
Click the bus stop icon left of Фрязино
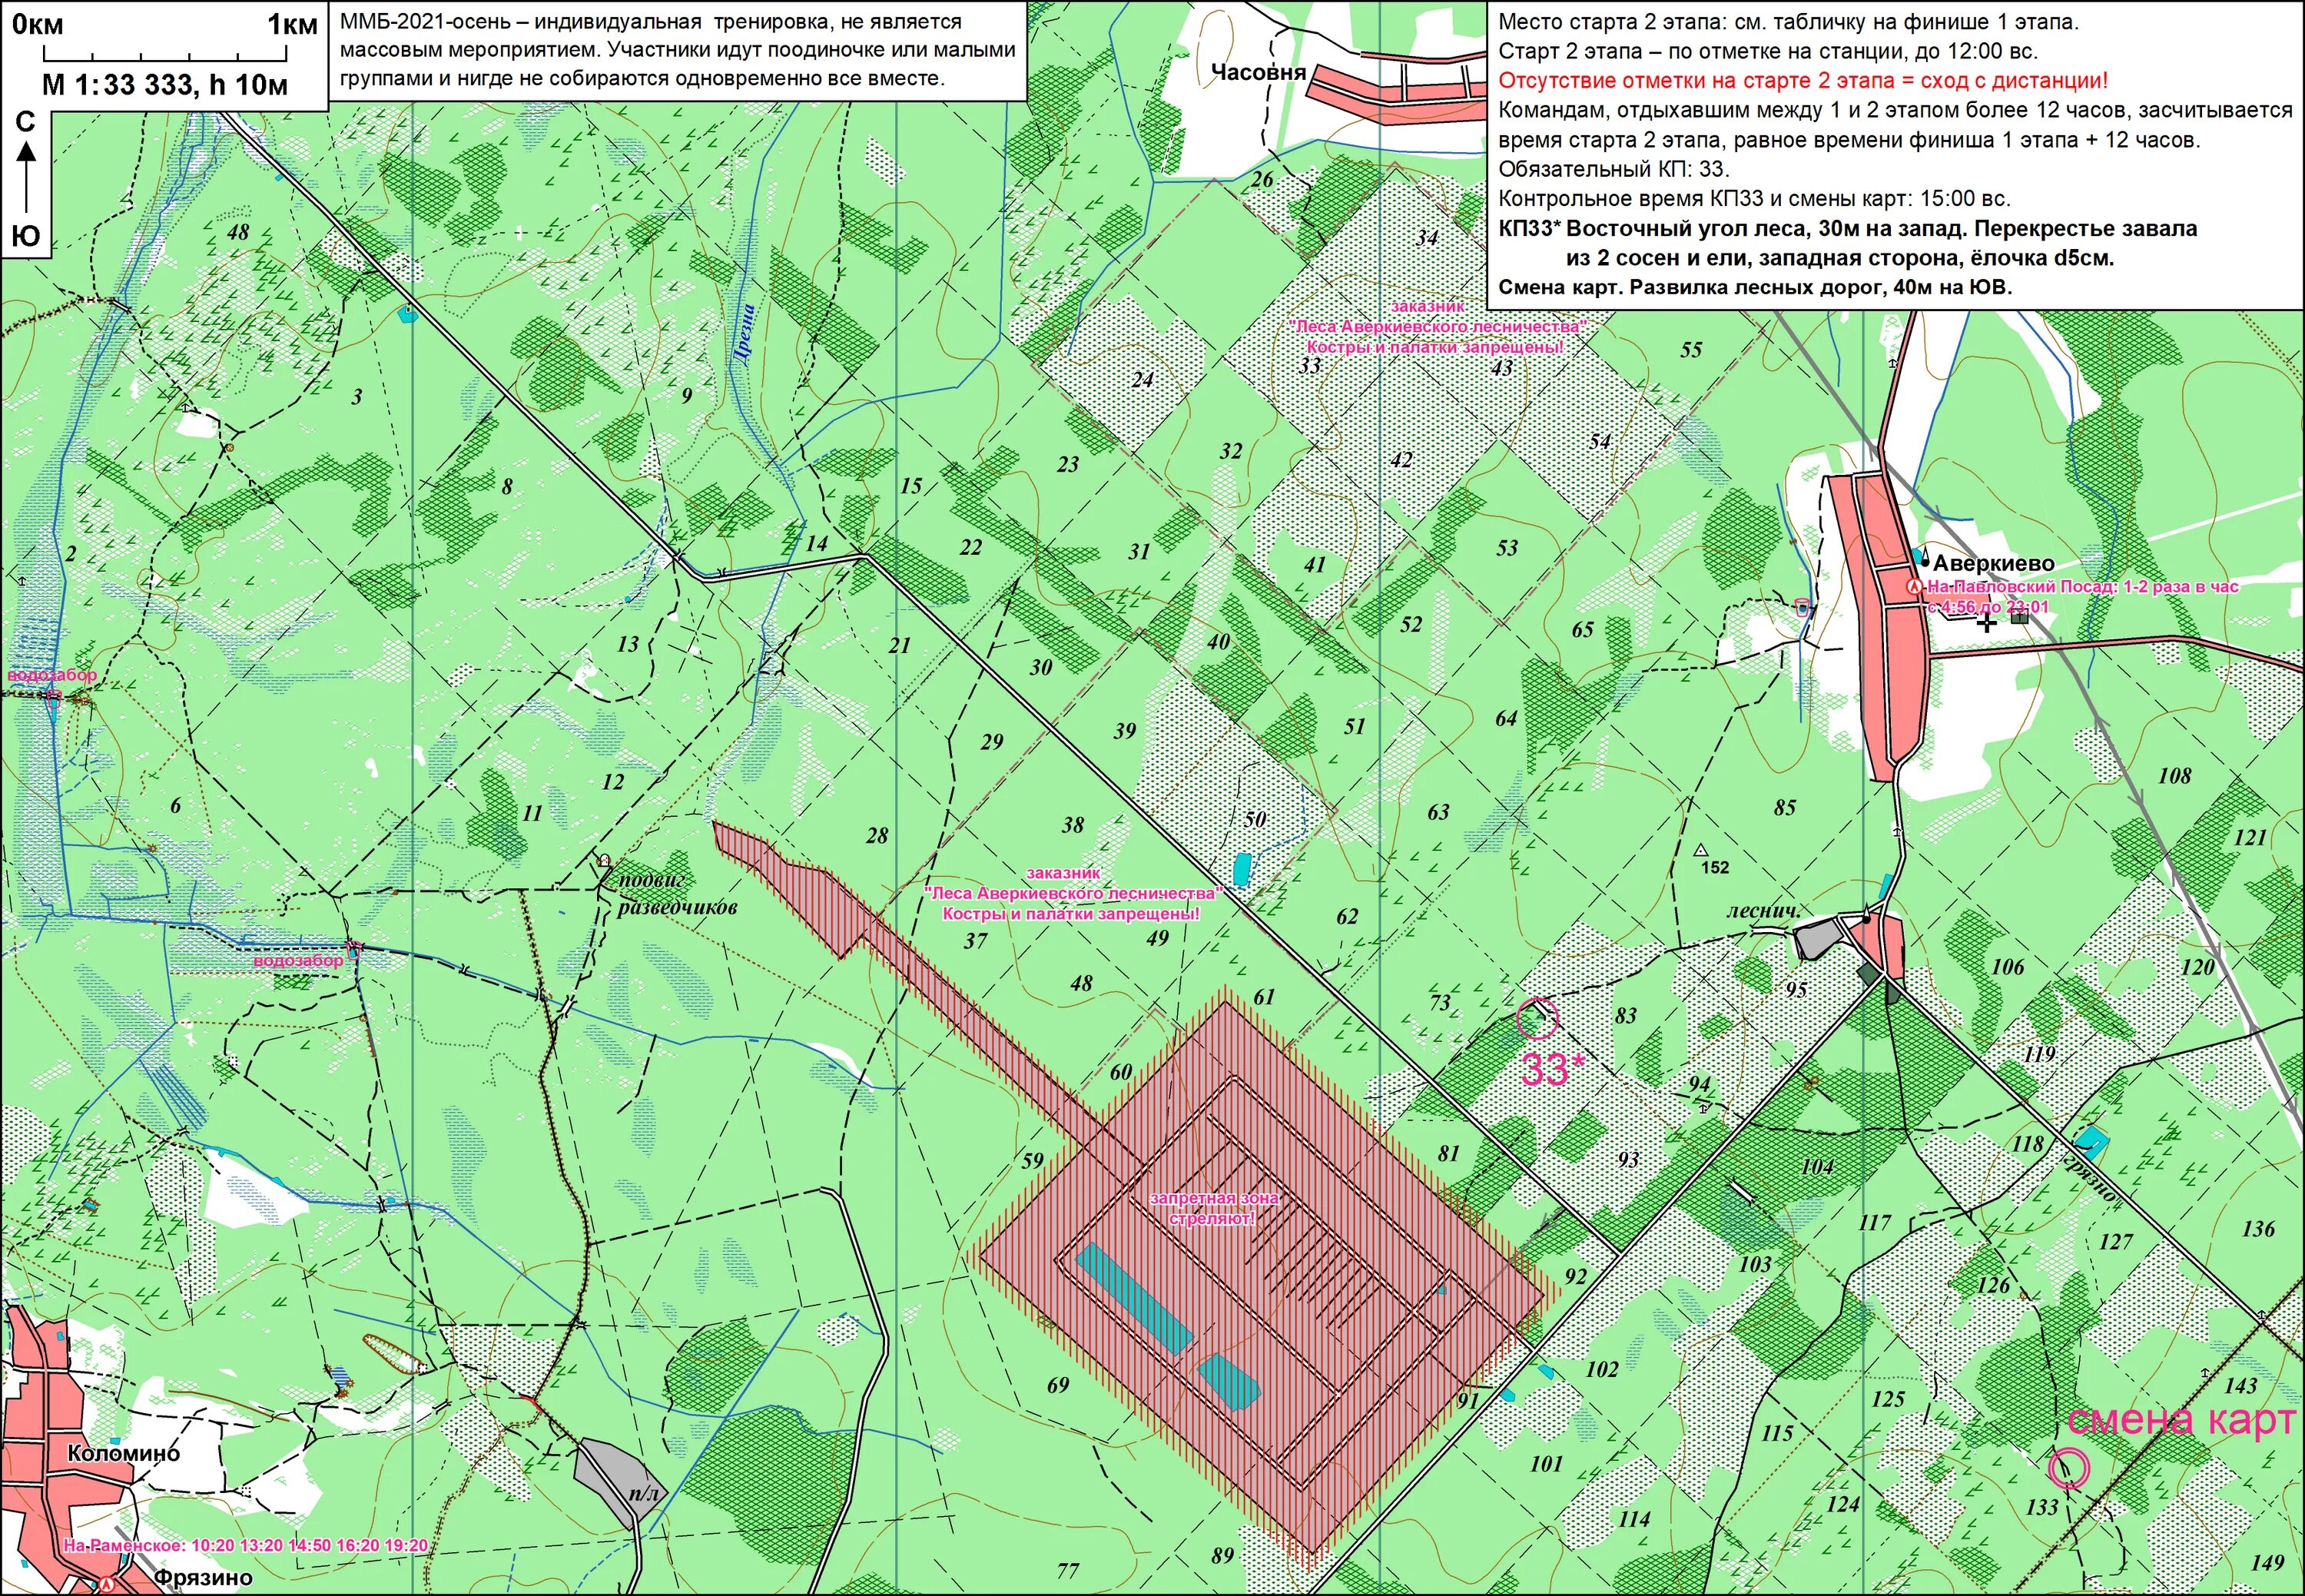(106, 1584)
